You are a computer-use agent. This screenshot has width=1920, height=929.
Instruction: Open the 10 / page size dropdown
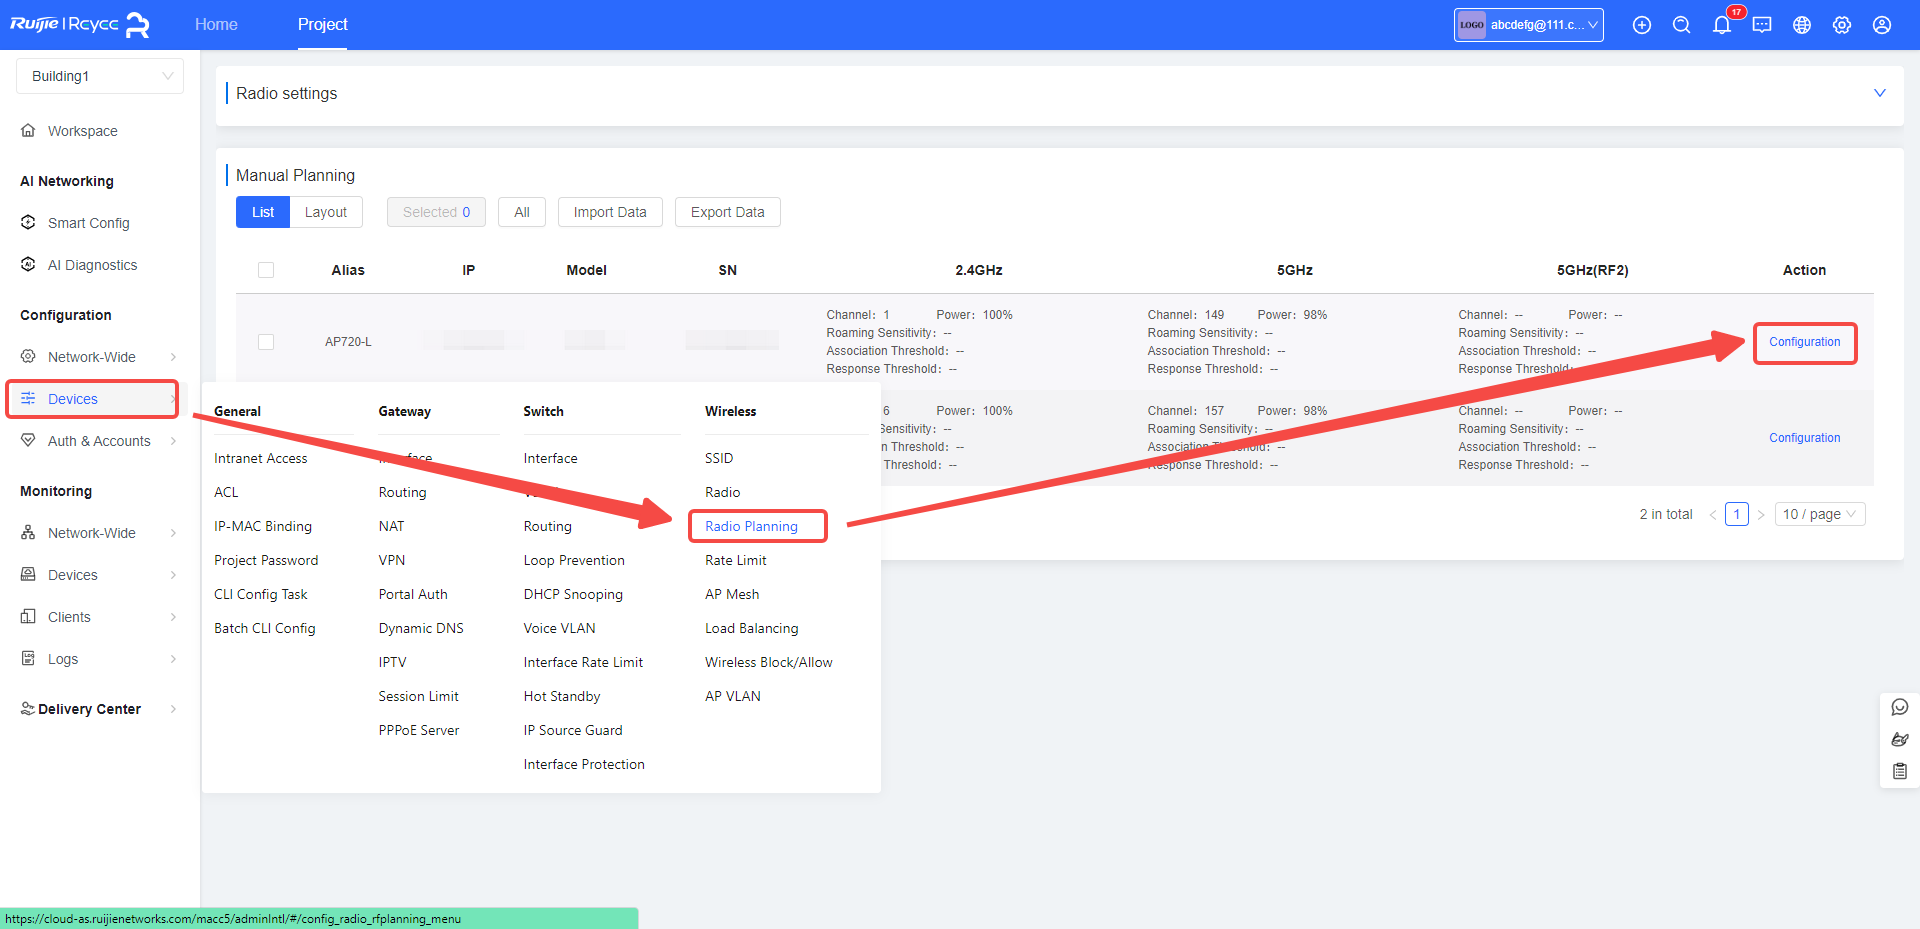[1819, 514]
